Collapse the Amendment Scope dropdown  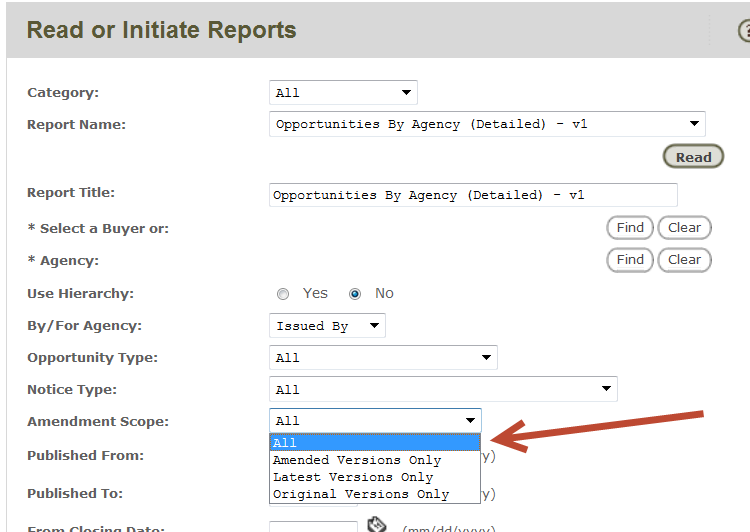point(375,421)
